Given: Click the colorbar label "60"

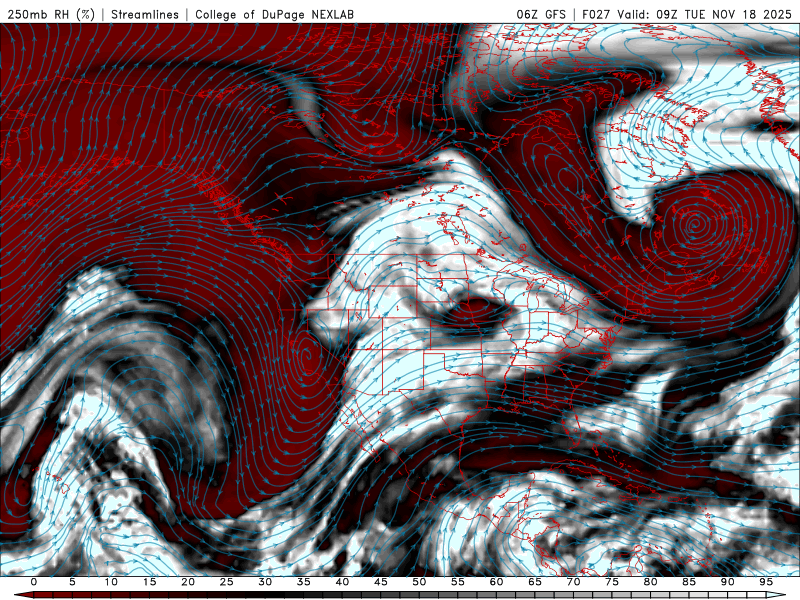Looking at the screenshot, I should pos(496,582).
